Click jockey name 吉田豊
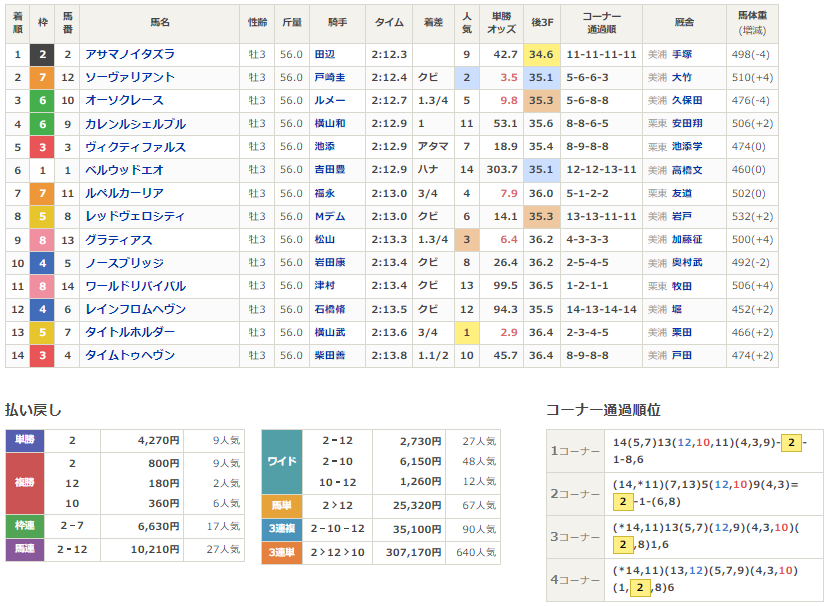 click(x=330, y=169)
